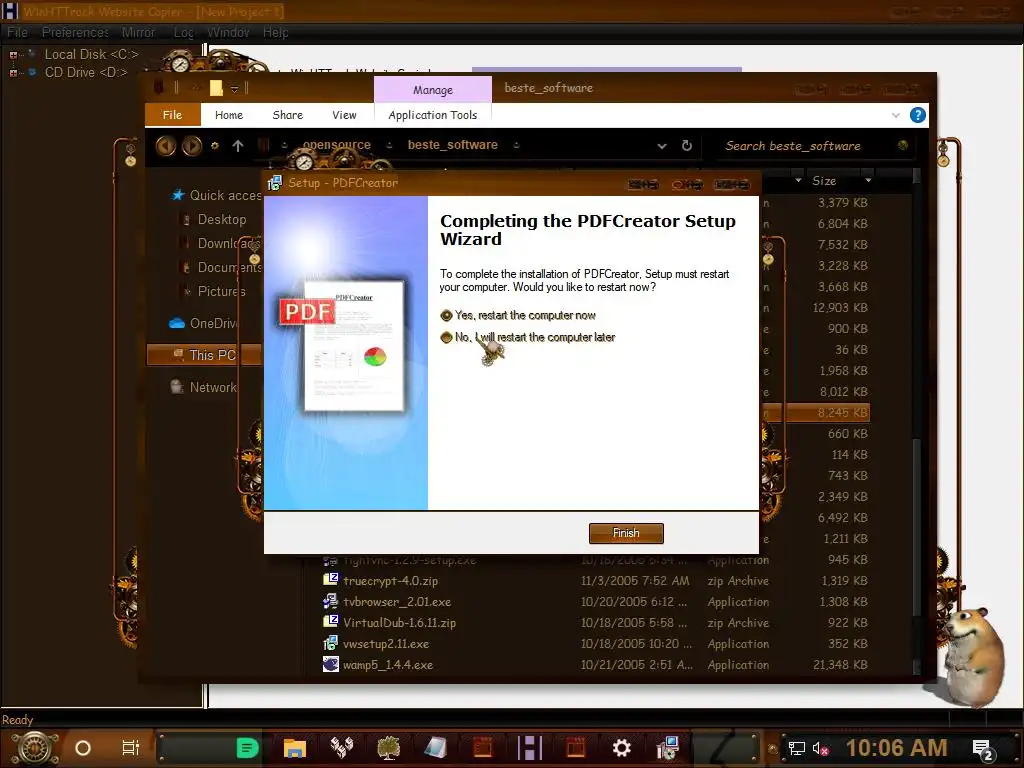Open WinHTTrack Help menu

(276, 32)
